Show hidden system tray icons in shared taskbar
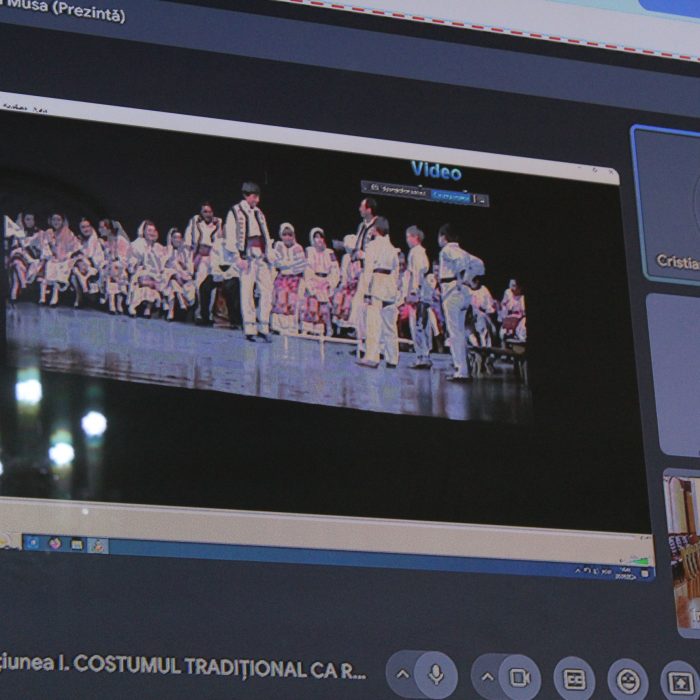This screenshot has height=700, width=700. tap(578, 571)
